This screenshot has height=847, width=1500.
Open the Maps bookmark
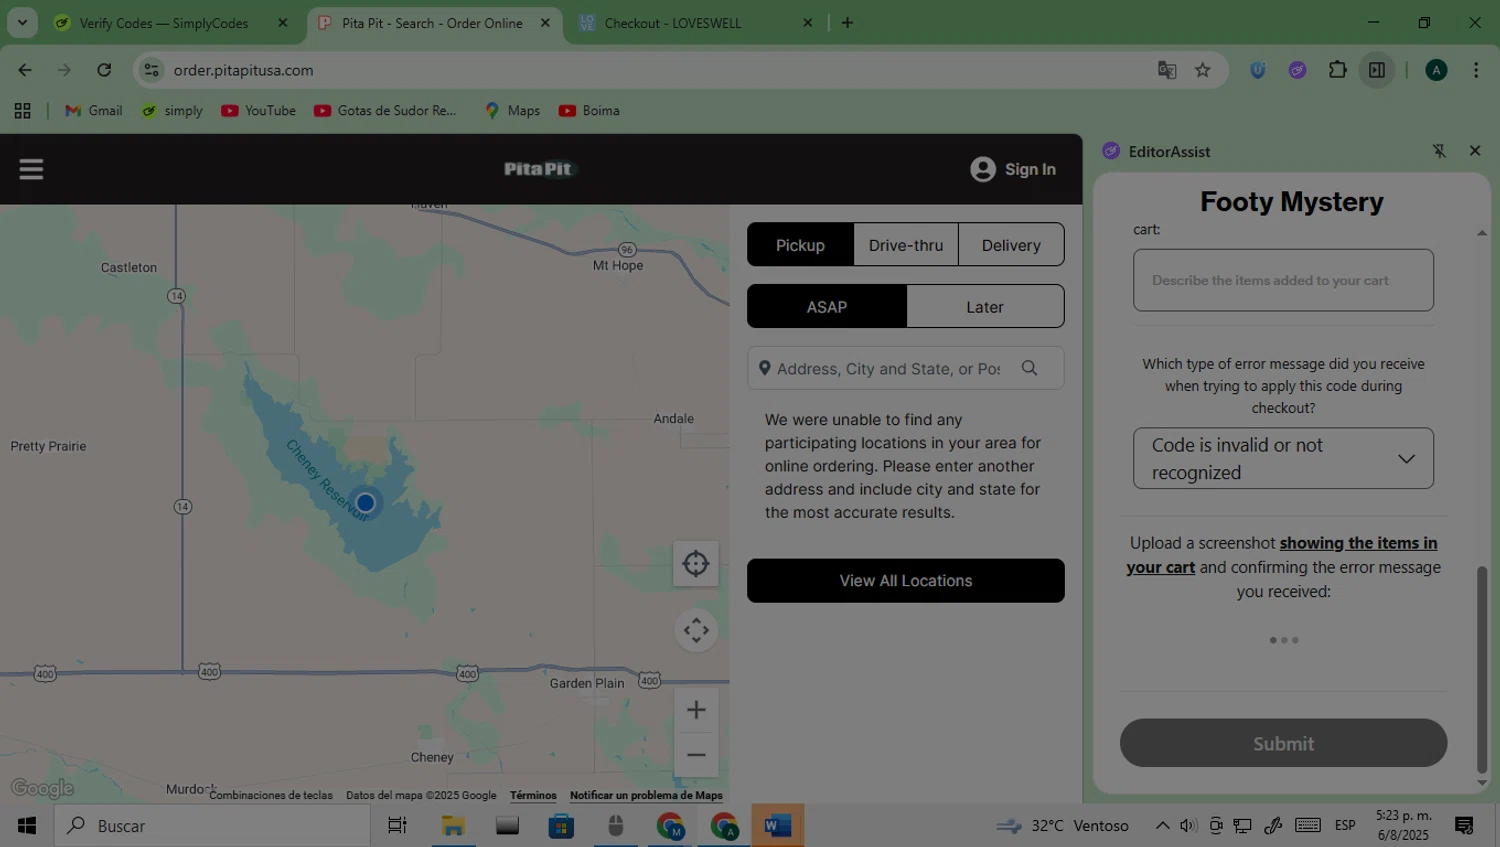tap(512, 111)
